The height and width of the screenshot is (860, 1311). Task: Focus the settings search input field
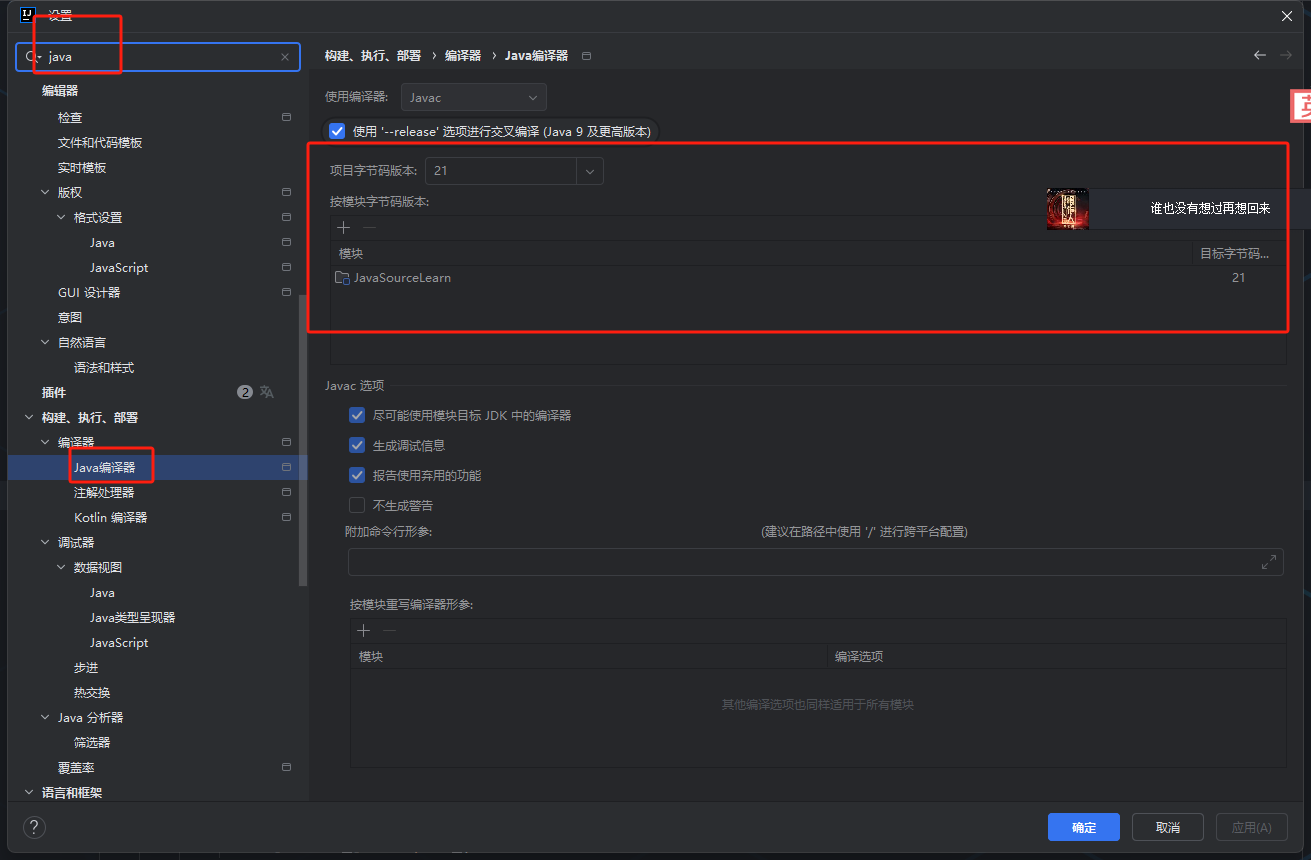(x=158, y=57)
